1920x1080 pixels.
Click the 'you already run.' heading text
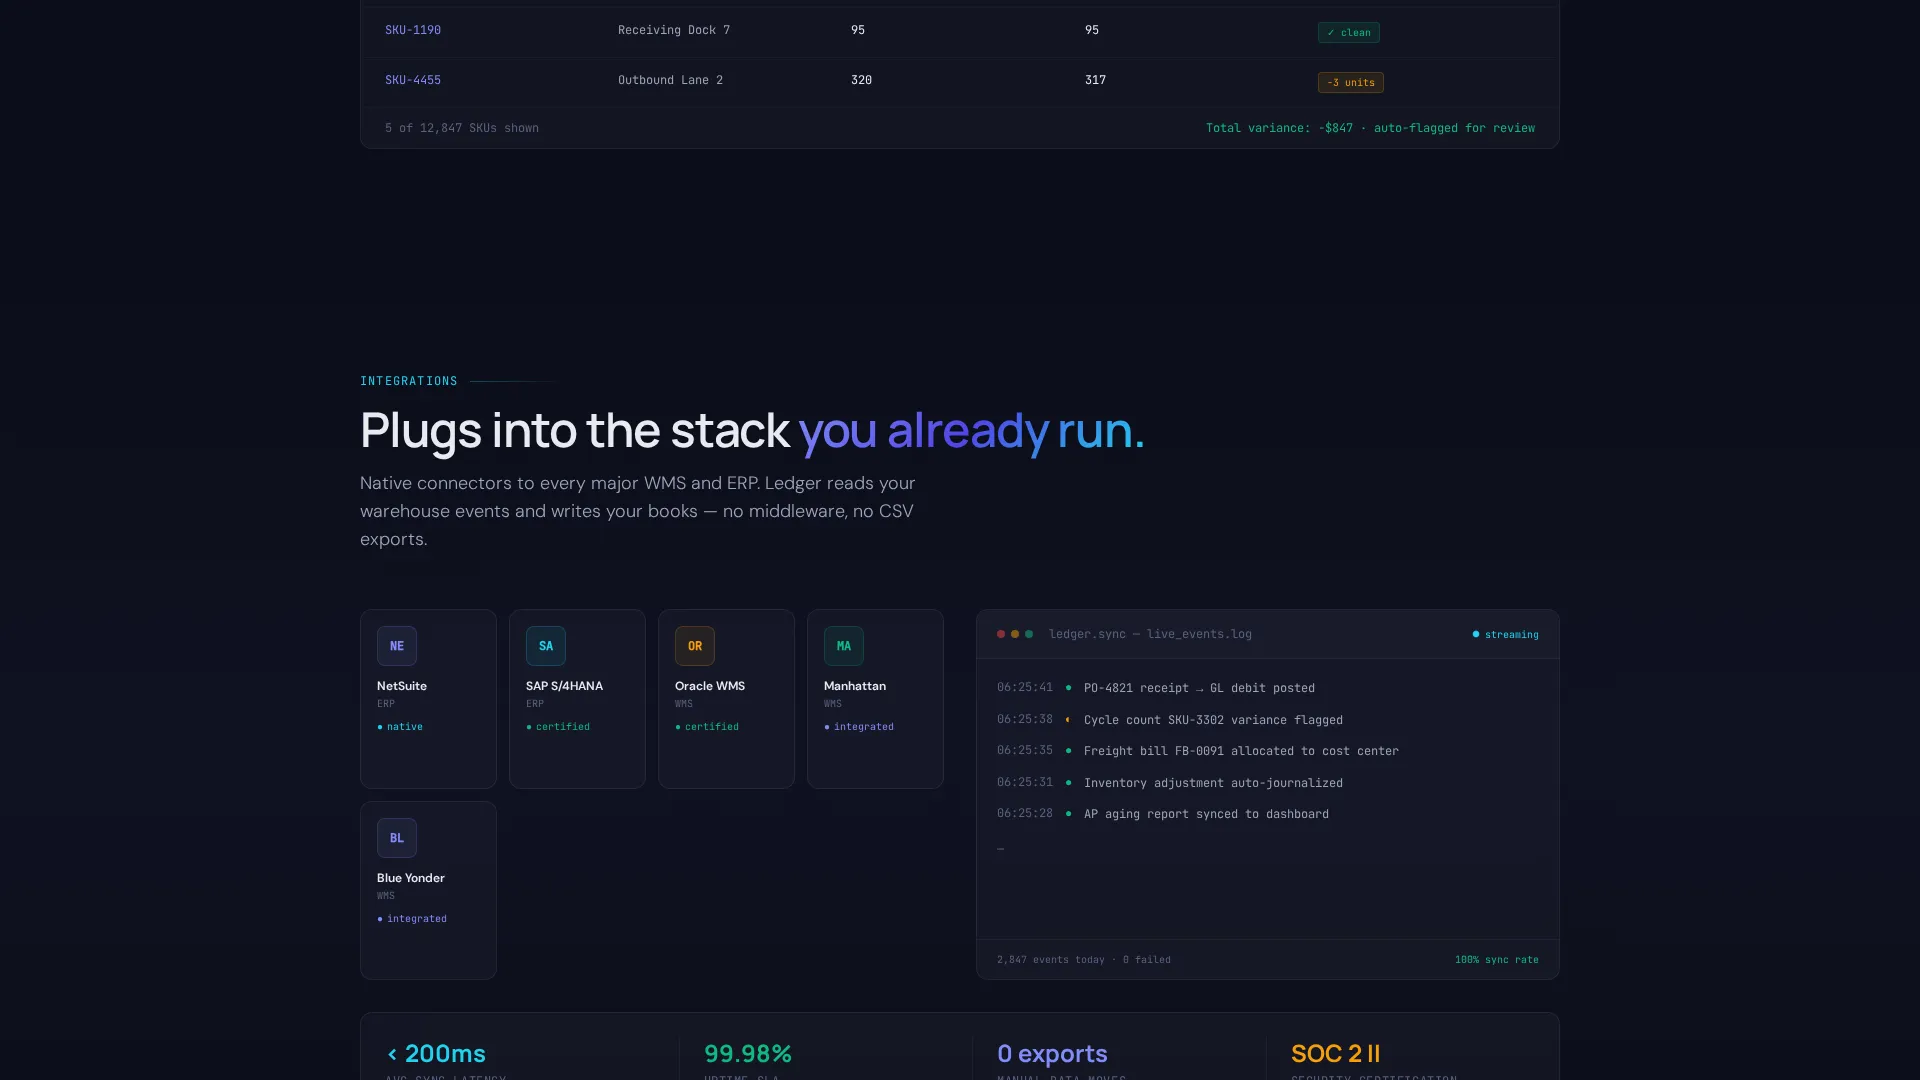pos(971,431)
